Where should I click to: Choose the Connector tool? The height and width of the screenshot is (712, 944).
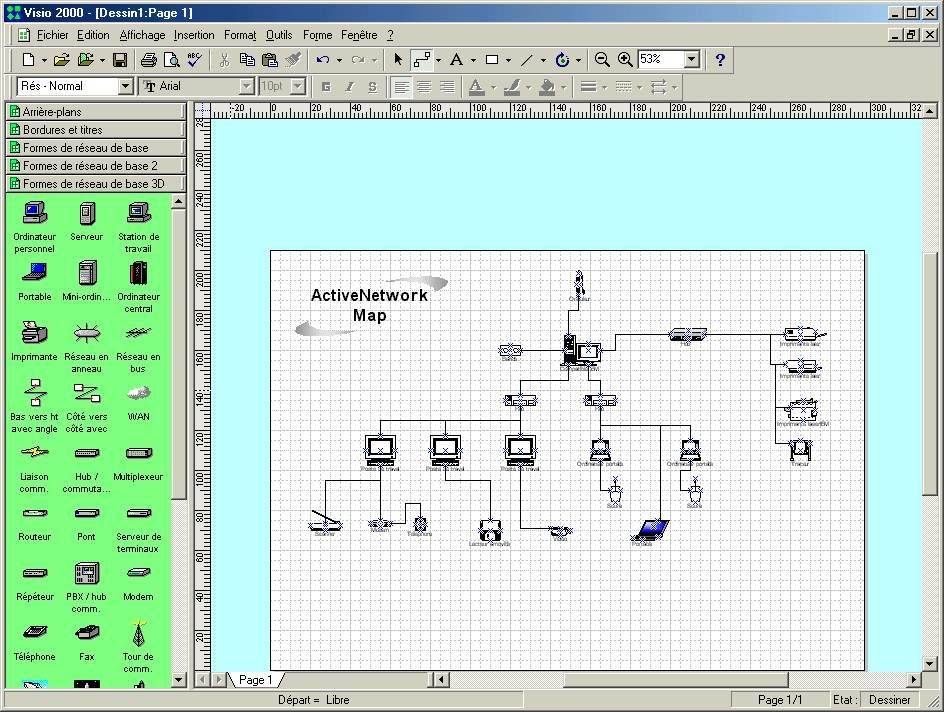click(x=422, y=60)
